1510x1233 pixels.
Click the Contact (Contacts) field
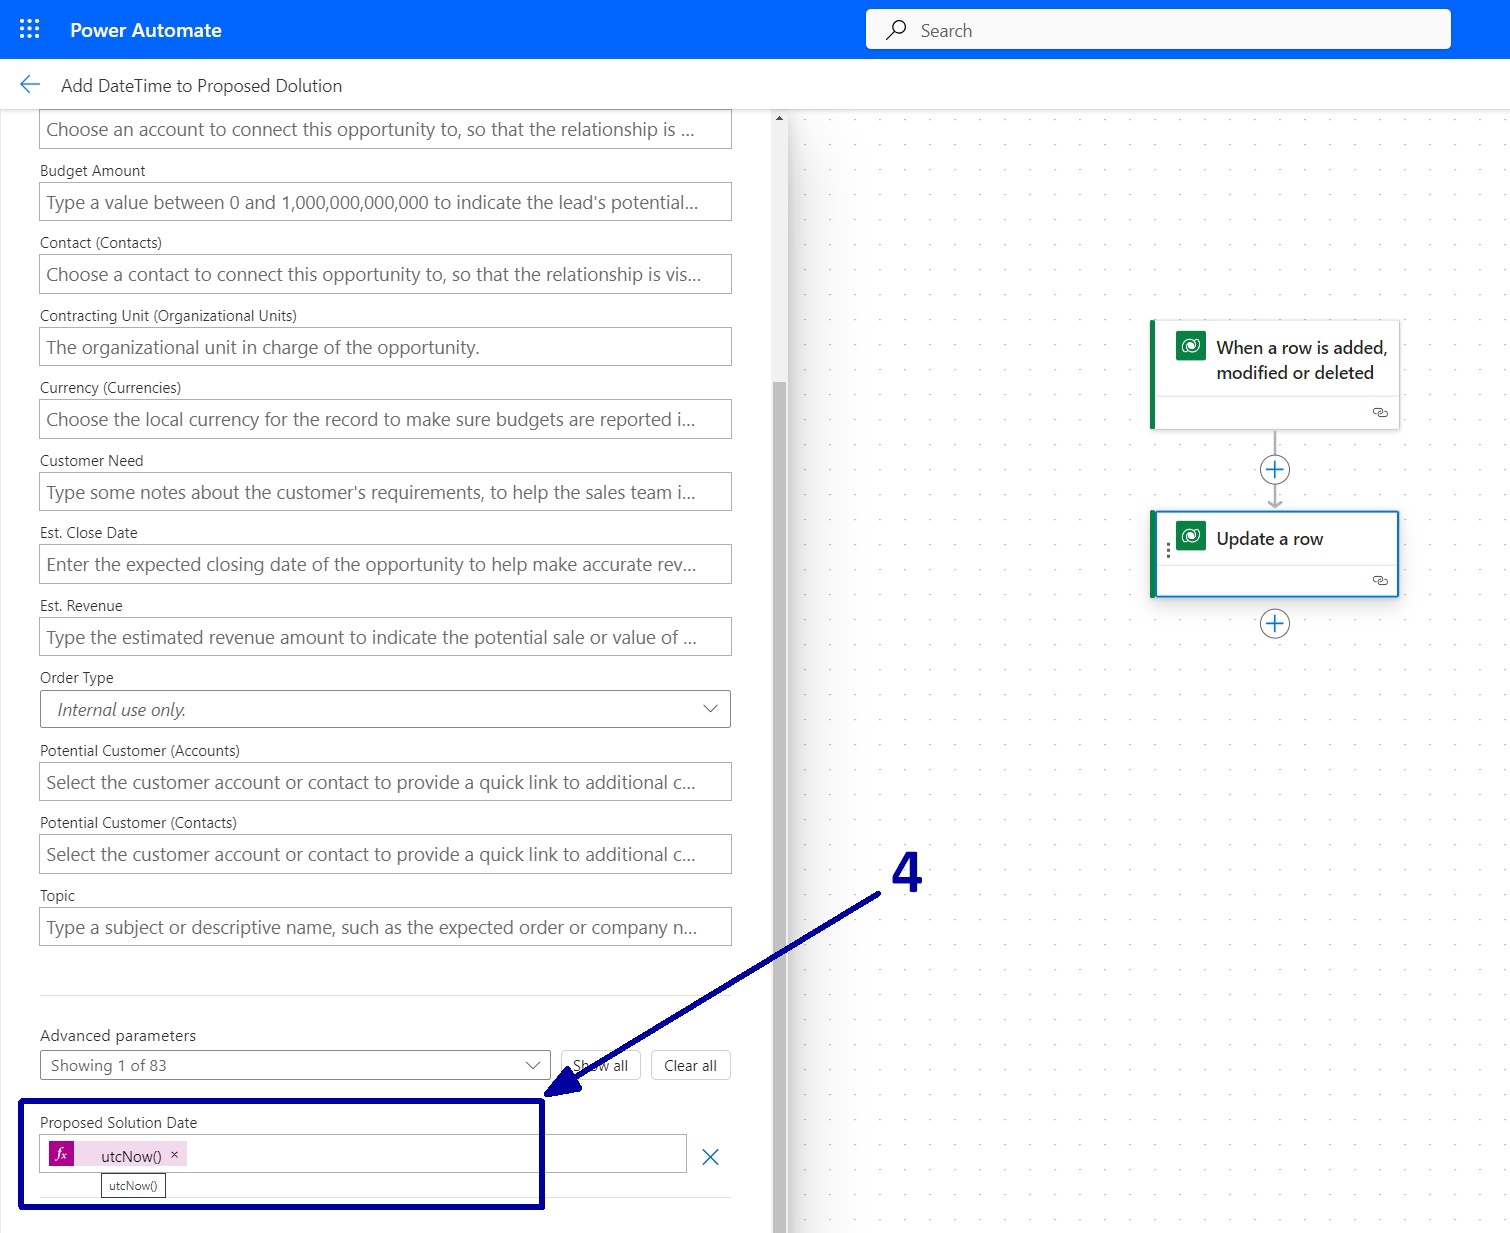tap(385, 274)
